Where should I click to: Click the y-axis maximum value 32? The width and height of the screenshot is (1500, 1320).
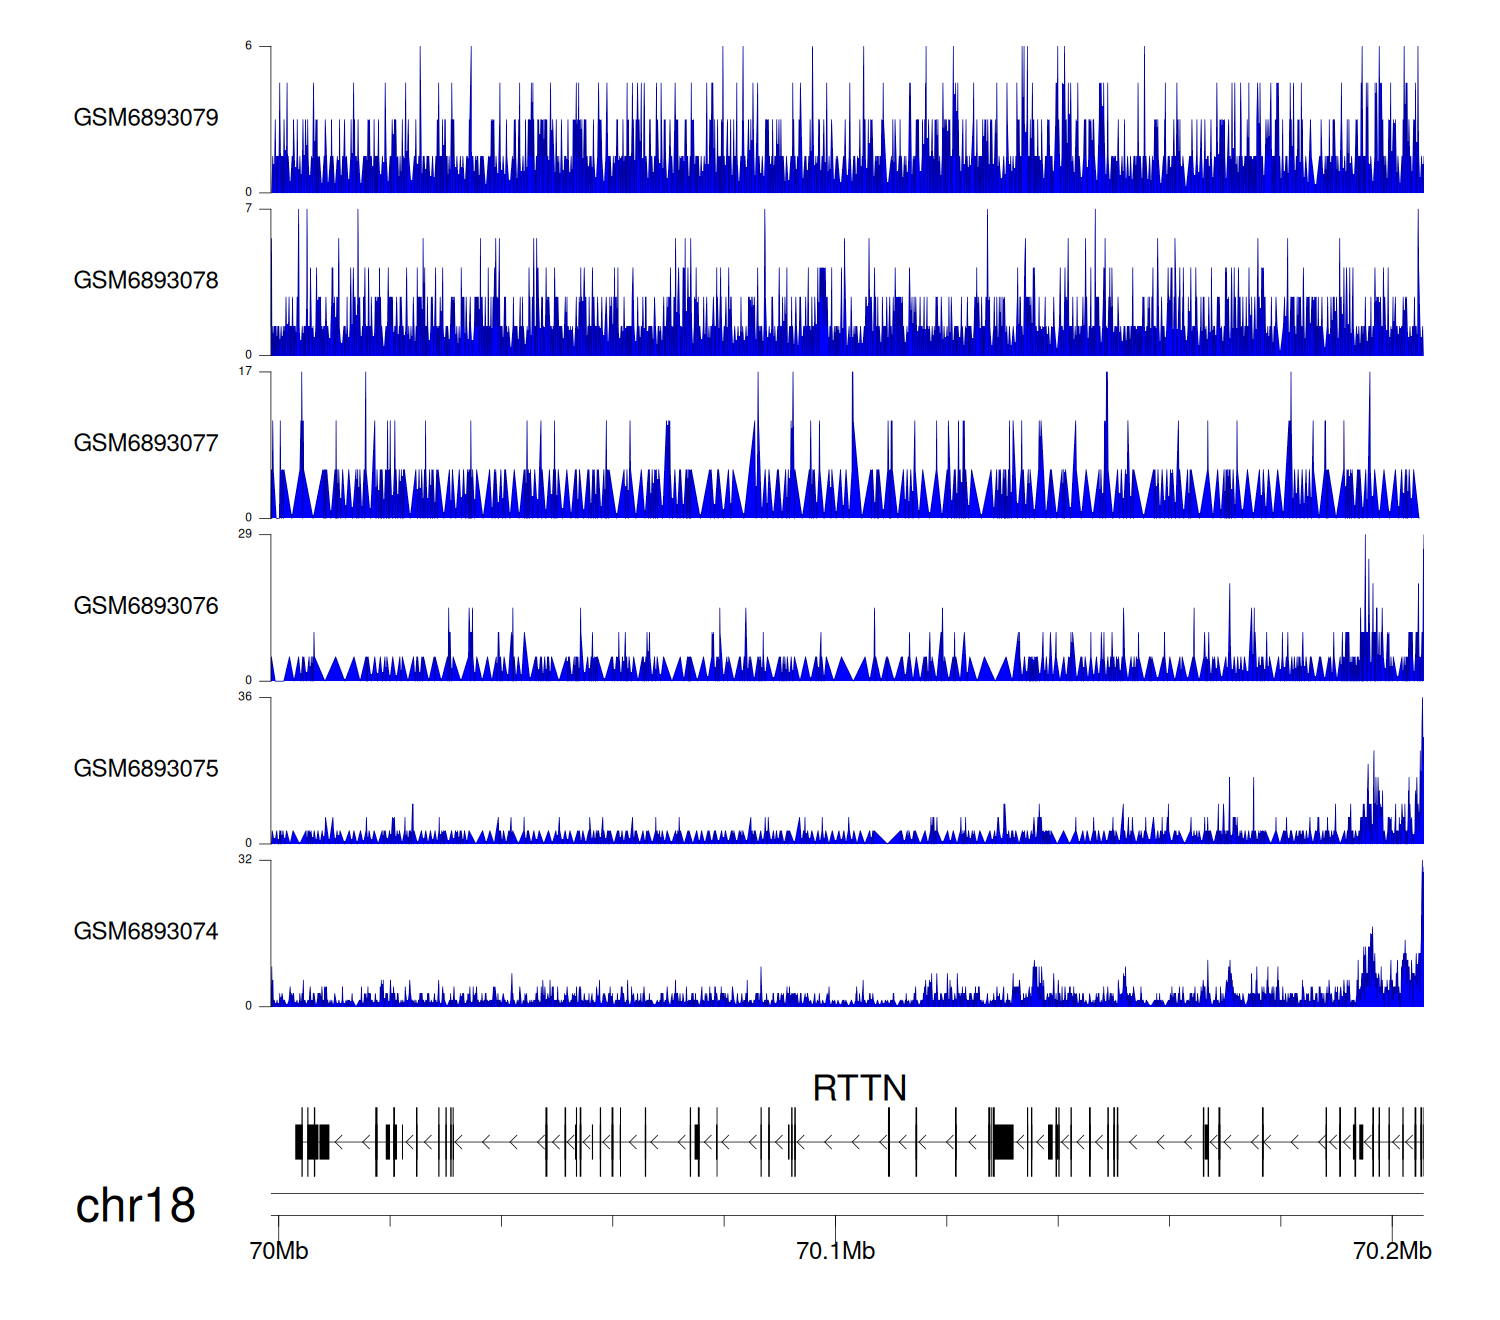click(245, 860)
